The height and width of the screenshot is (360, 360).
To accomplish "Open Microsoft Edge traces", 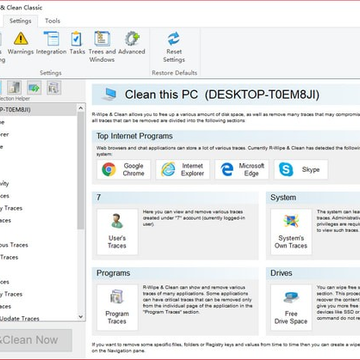I will pyautogui.click(x=242, y=170).
